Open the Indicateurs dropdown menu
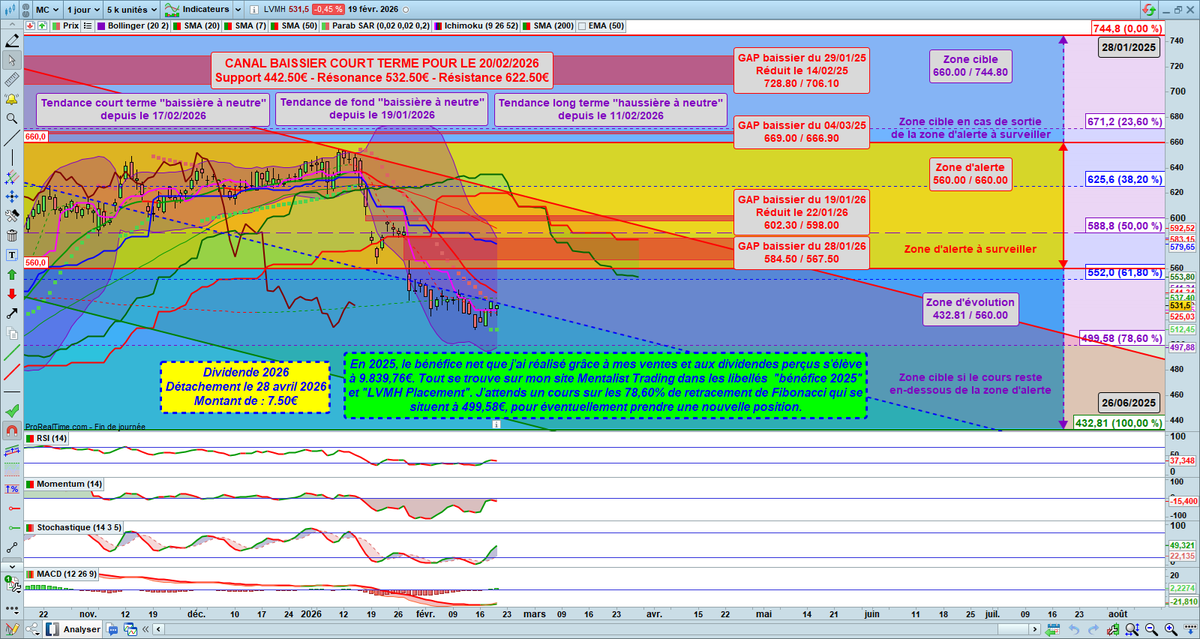Screen dimensions: 1200x639 click(x=208, y=9)
